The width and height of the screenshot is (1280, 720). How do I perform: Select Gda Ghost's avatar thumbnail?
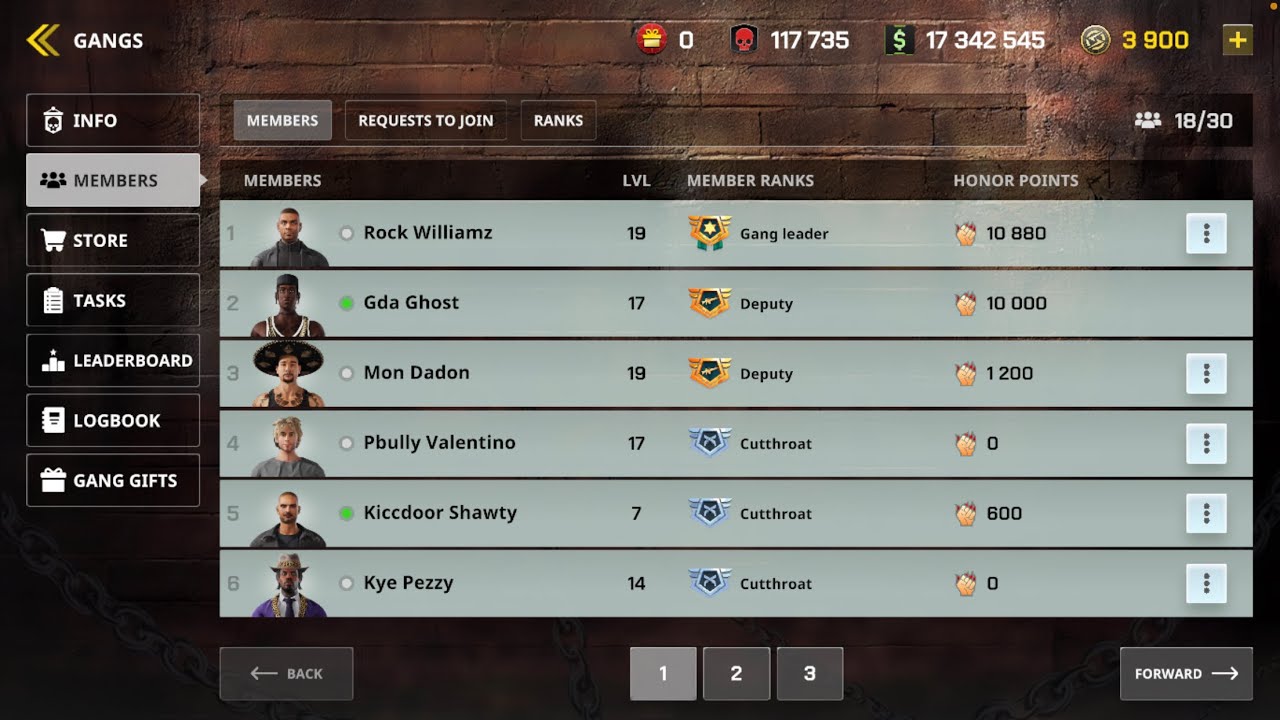coord(288,304)
